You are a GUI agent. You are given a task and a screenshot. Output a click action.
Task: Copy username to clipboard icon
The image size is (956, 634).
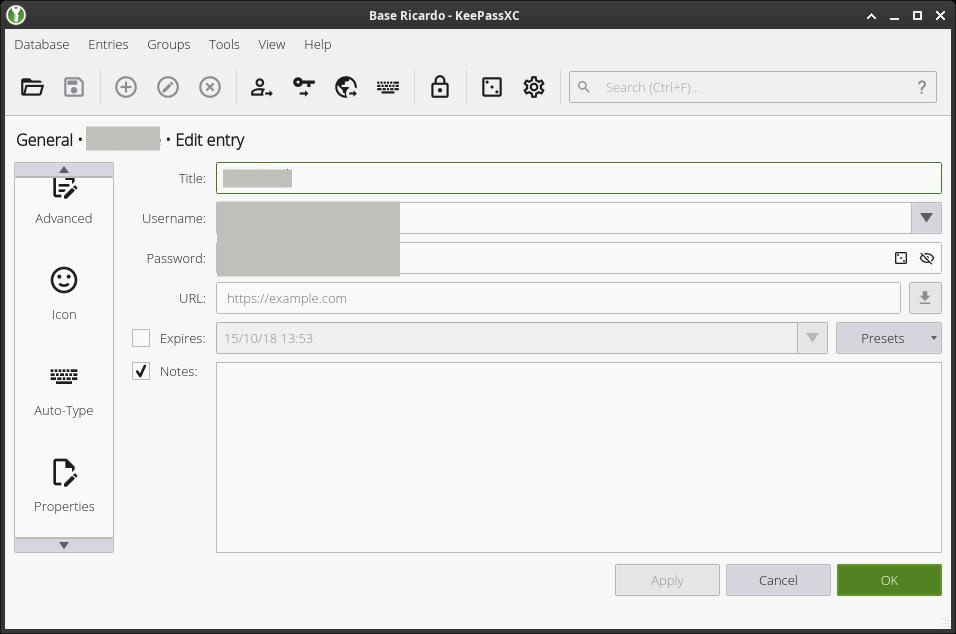[261, 87]
